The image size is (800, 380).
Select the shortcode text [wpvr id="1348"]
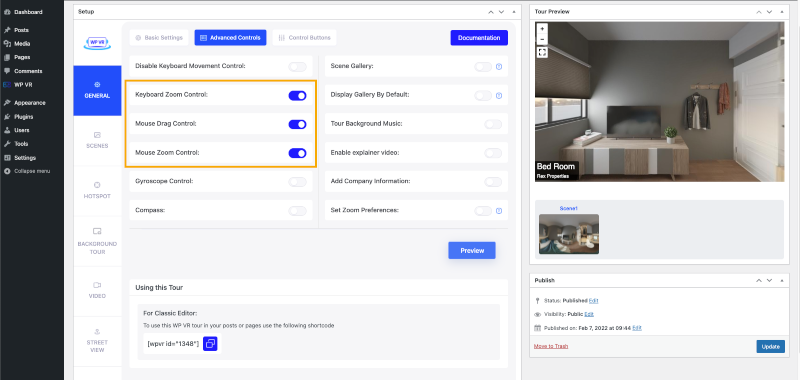click(173, 344)
